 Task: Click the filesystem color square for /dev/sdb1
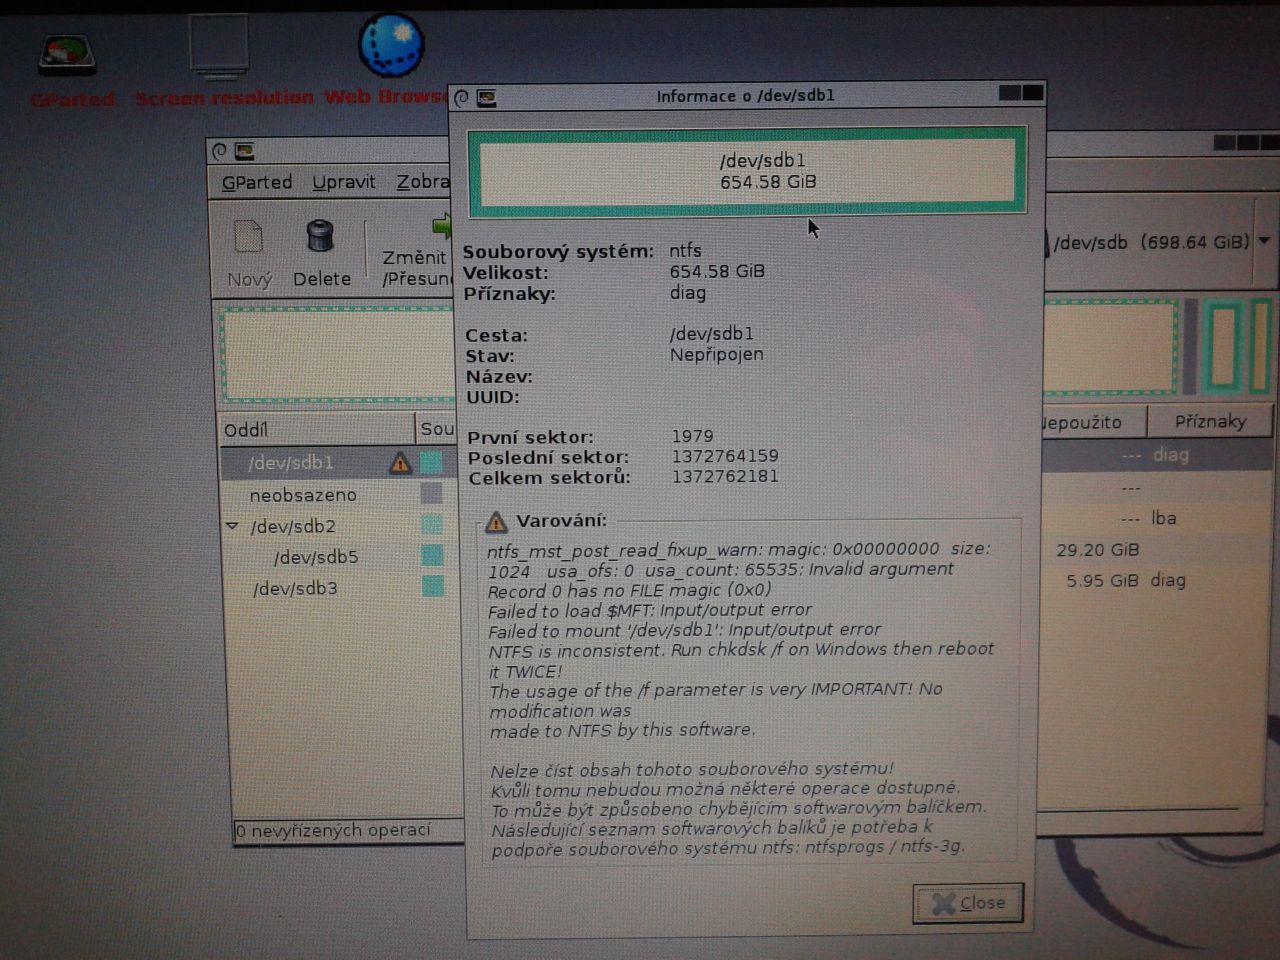[x=431, y=462]
